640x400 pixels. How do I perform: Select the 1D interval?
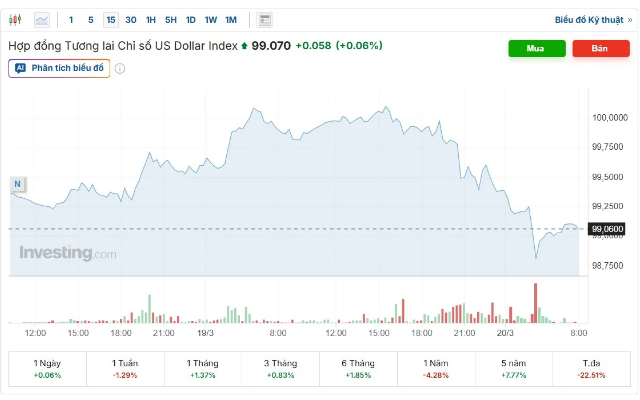pos(191,19)
